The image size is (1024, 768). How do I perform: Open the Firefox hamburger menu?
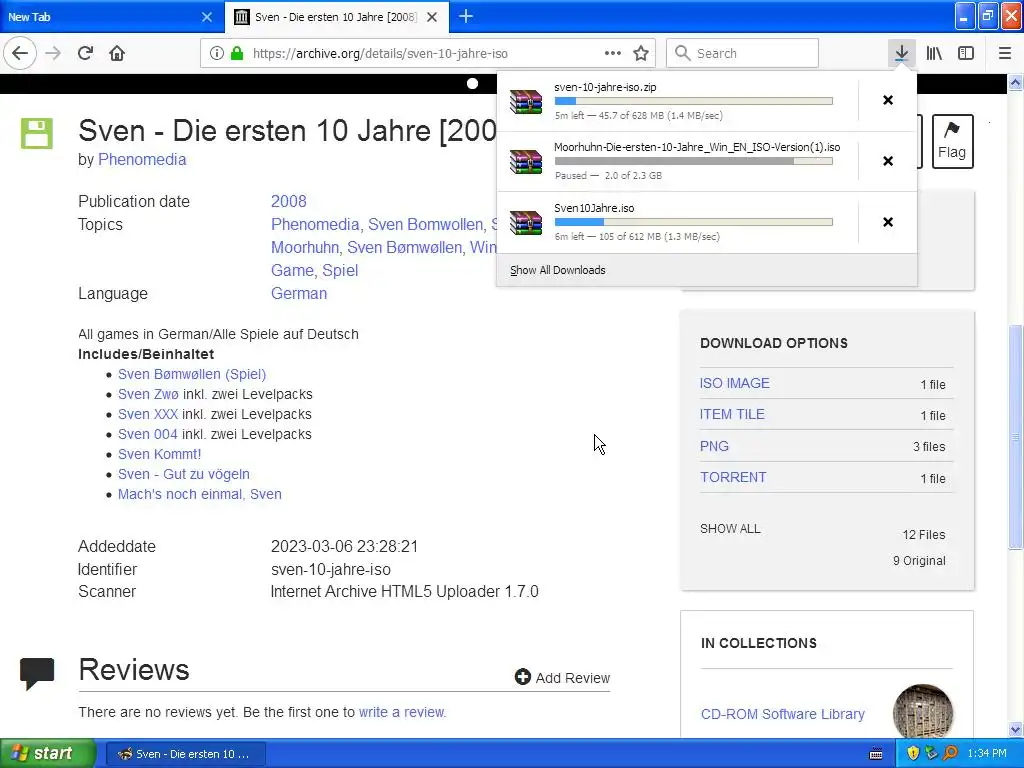tap(1005, 53)
